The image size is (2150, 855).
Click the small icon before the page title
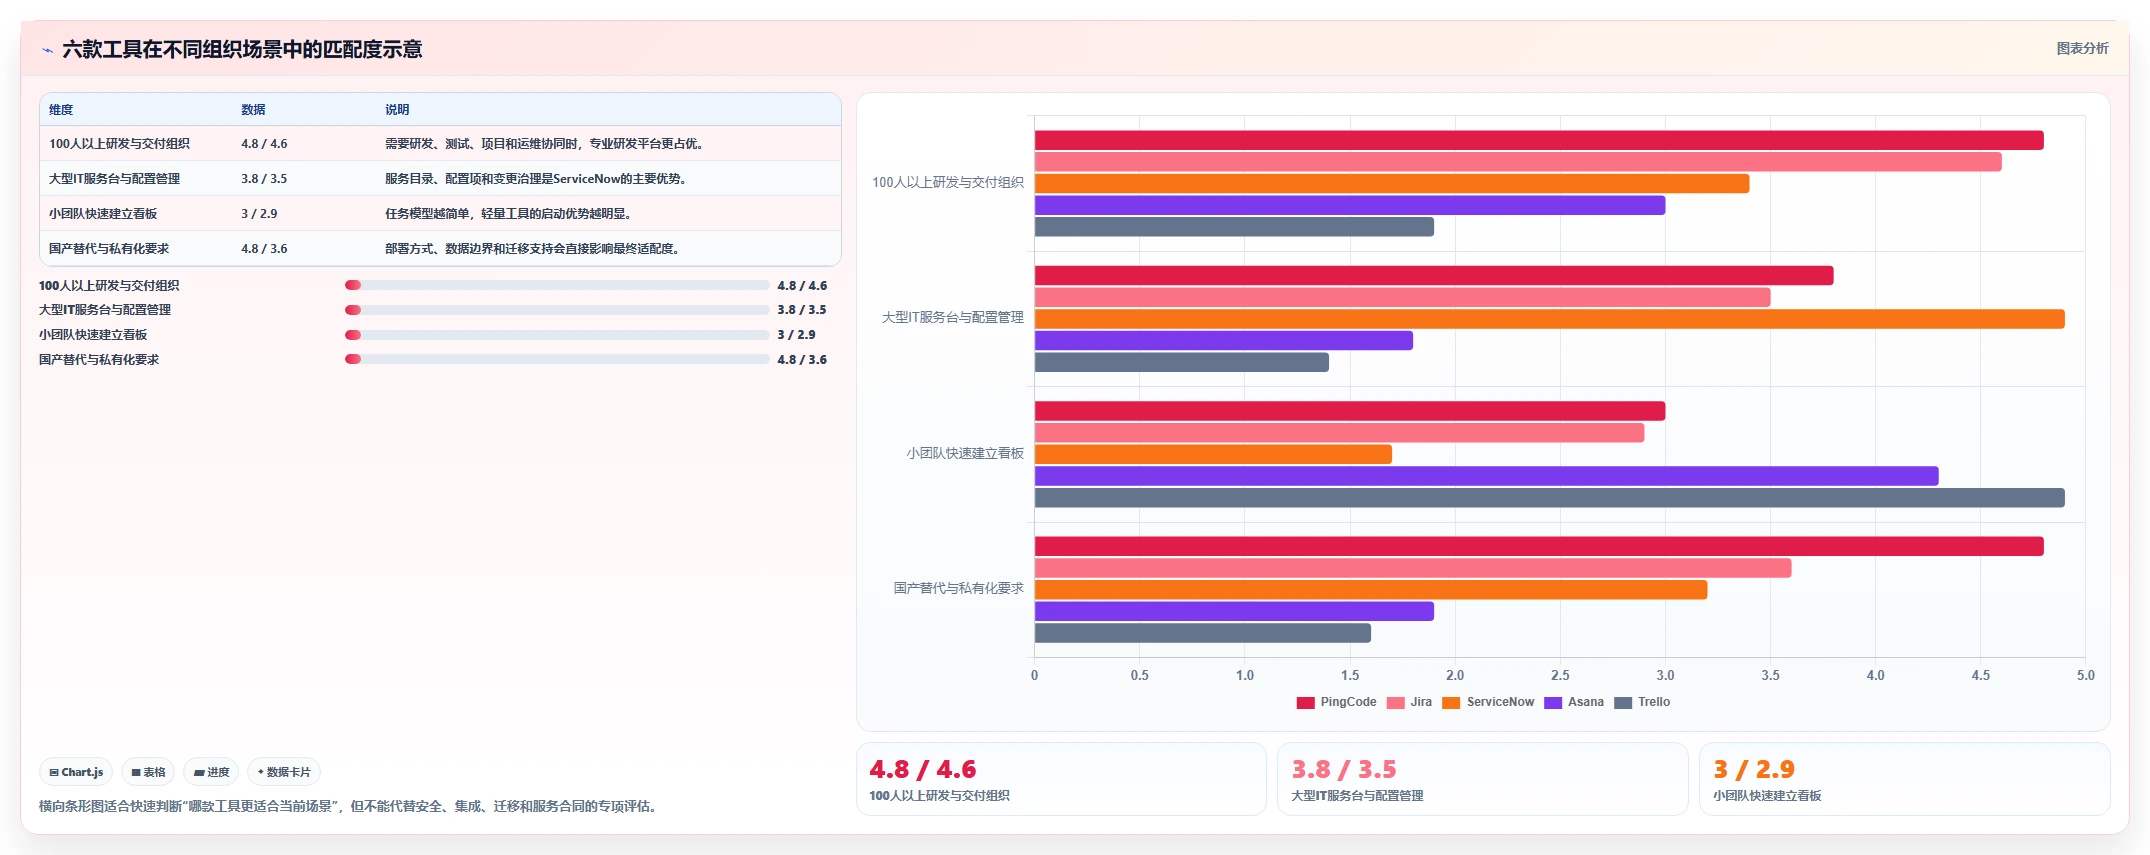click(x=47, y=50)
